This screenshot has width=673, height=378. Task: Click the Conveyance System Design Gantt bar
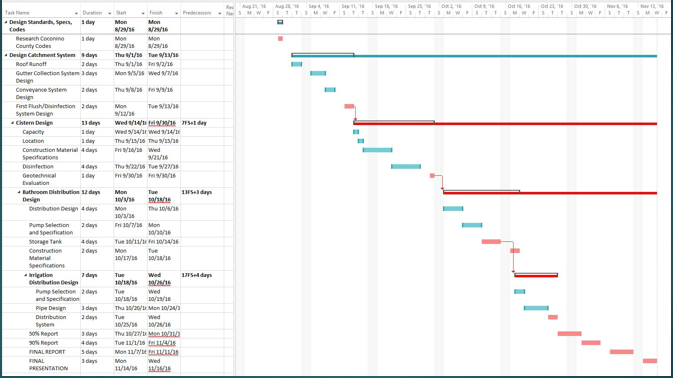coord(330,90)
